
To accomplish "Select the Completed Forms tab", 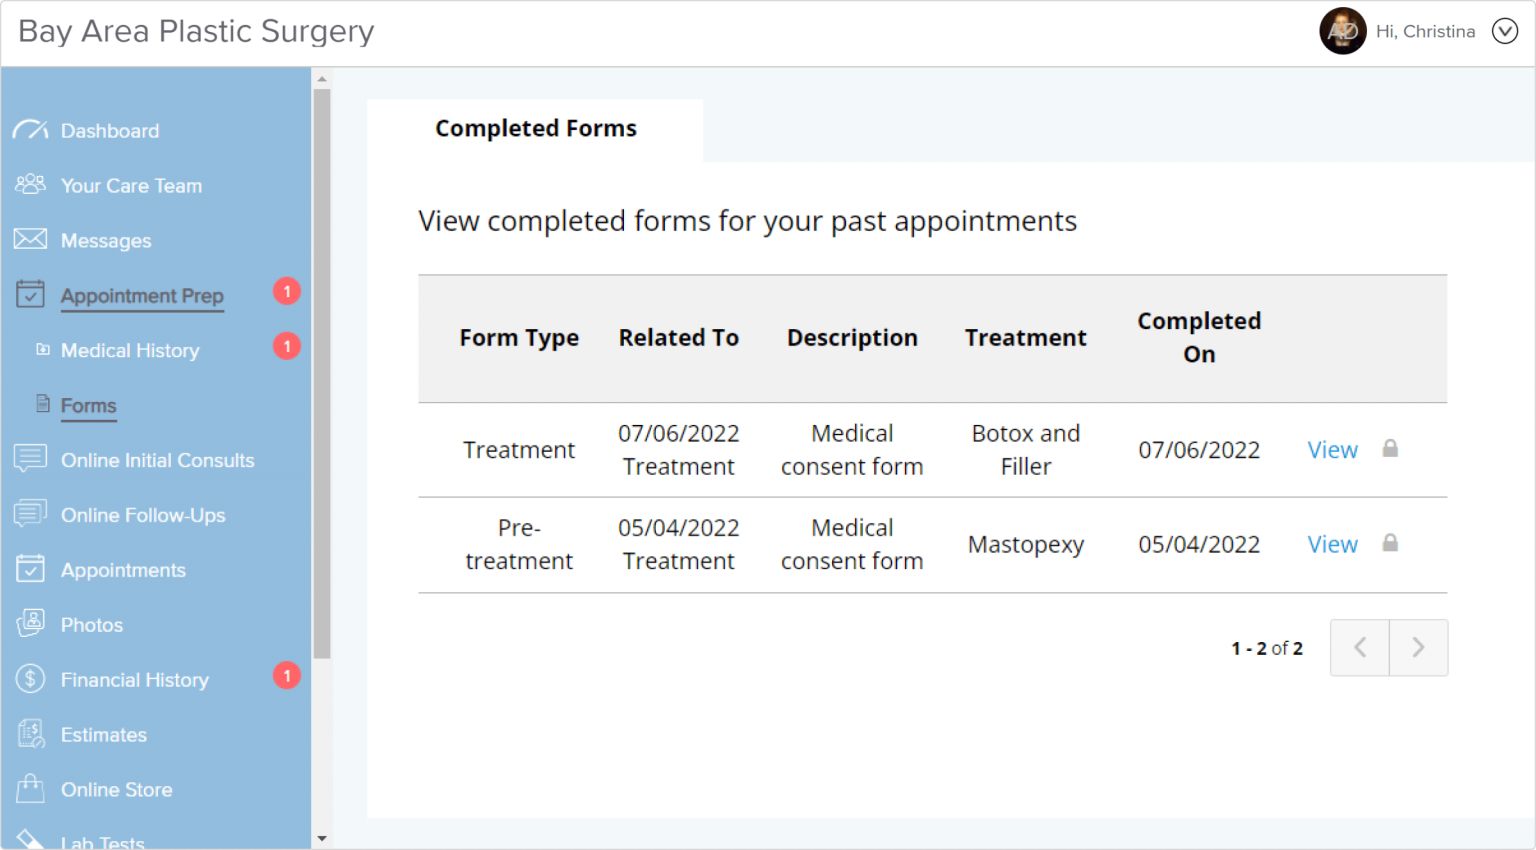I will pos(535,129).
